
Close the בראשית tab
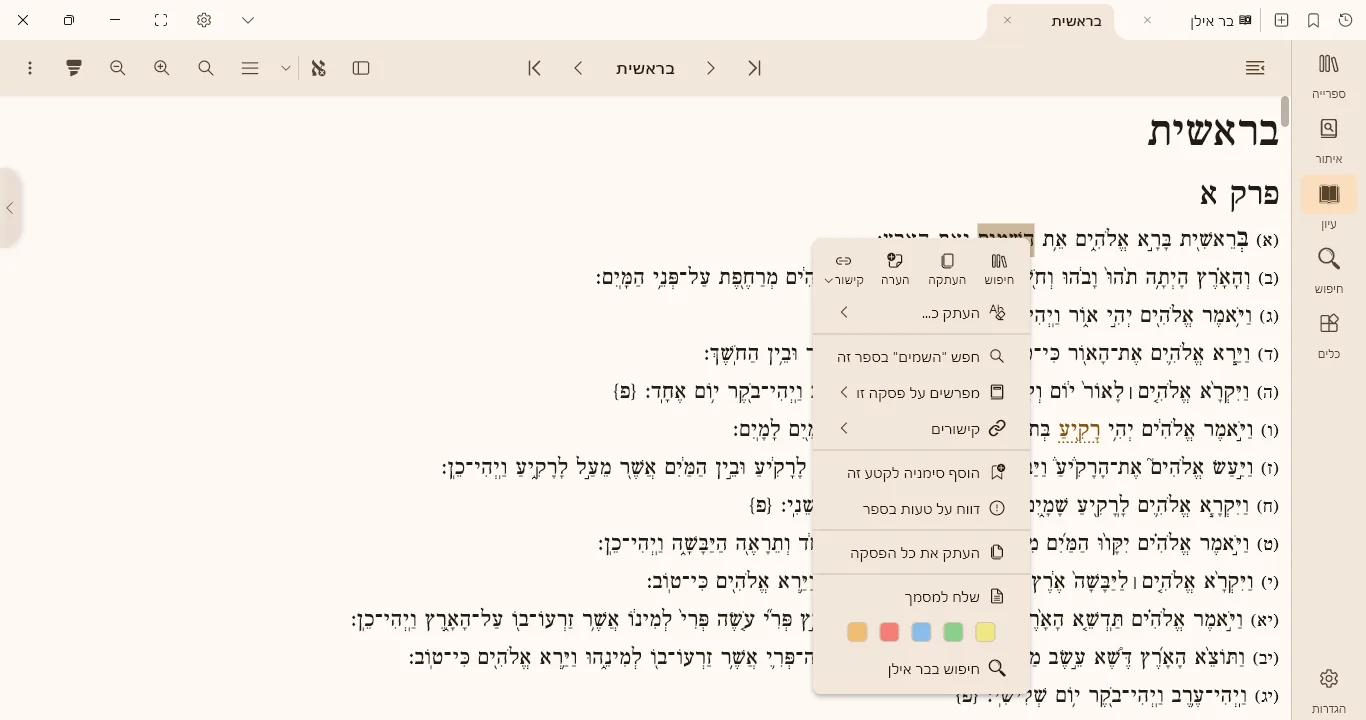tap(1007, 20)
